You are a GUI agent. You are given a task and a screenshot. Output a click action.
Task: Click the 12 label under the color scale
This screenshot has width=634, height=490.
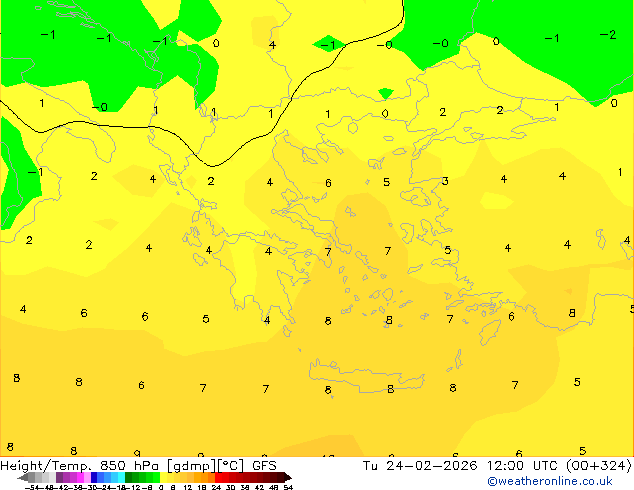(x=188, y=487)
